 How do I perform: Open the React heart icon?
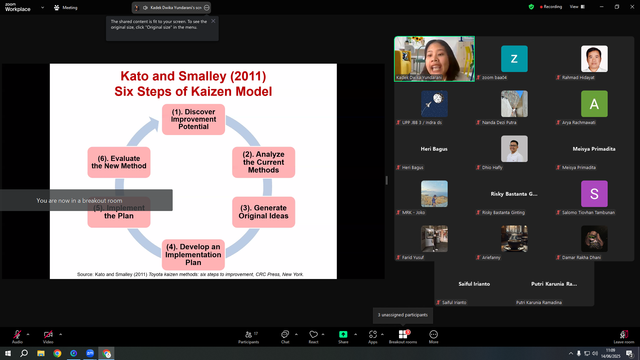(x=313, y=334)
